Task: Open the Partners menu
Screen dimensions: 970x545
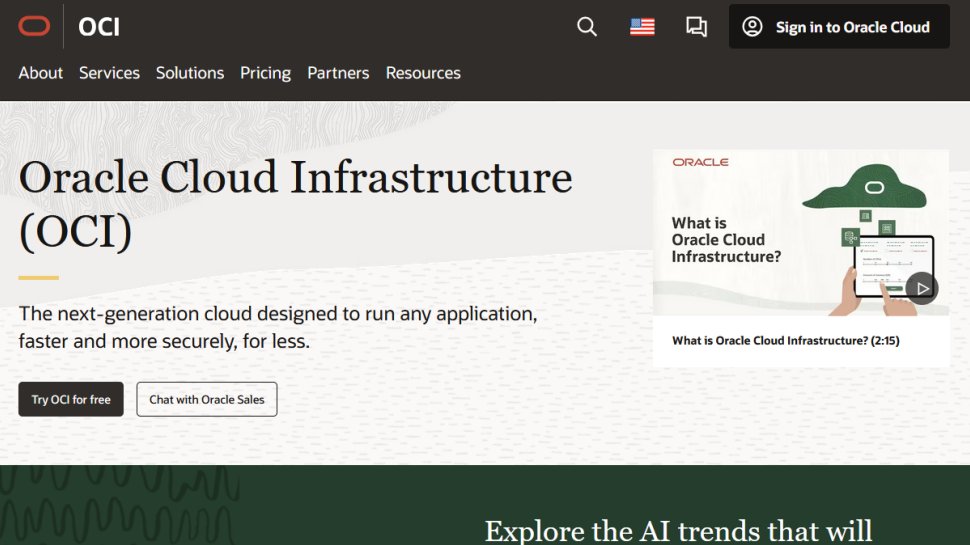Action: tap(338, 73)
